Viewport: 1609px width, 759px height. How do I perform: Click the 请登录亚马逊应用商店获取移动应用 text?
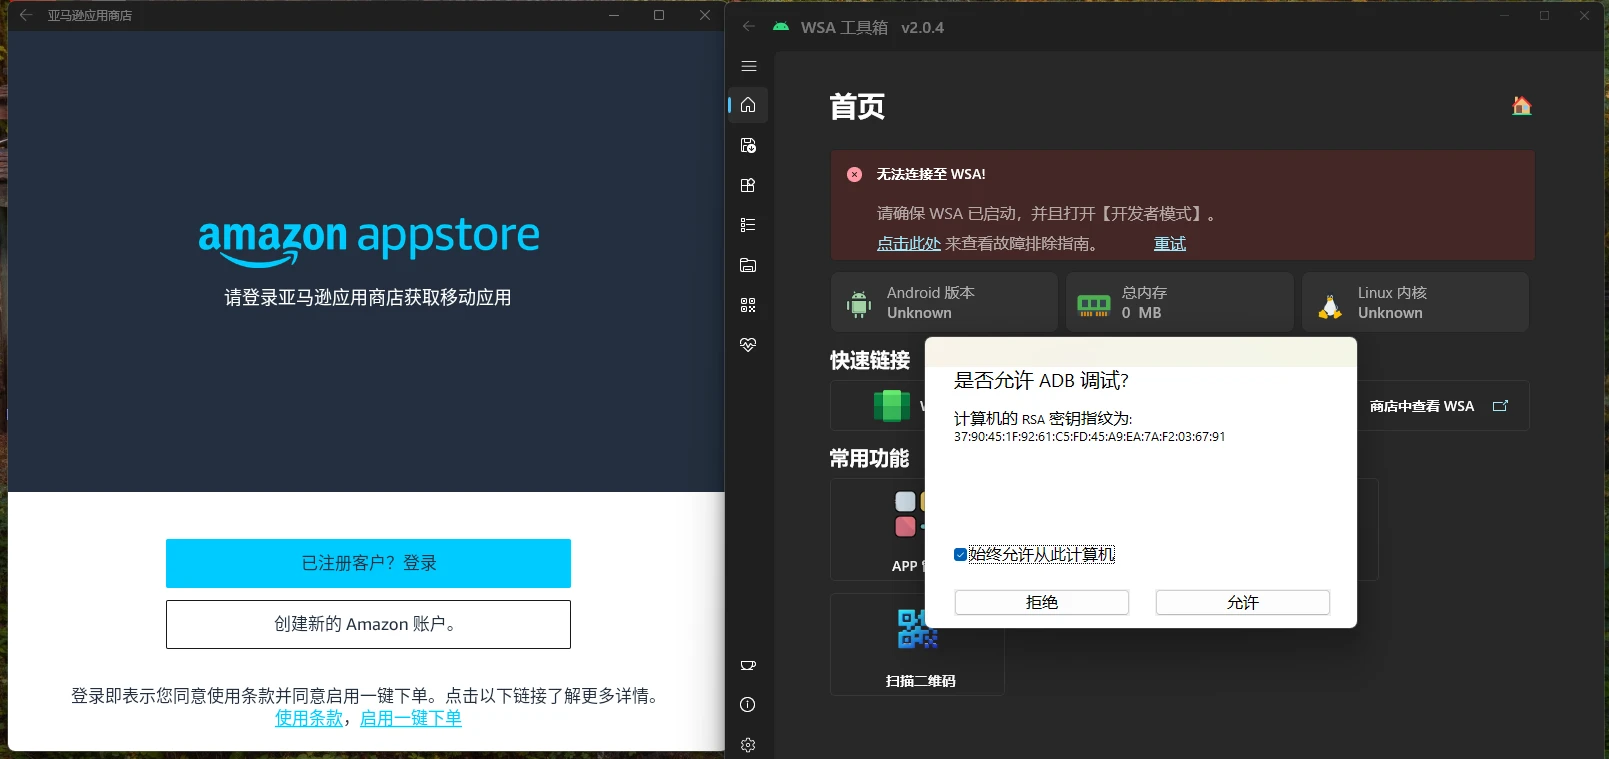point(368,298)
